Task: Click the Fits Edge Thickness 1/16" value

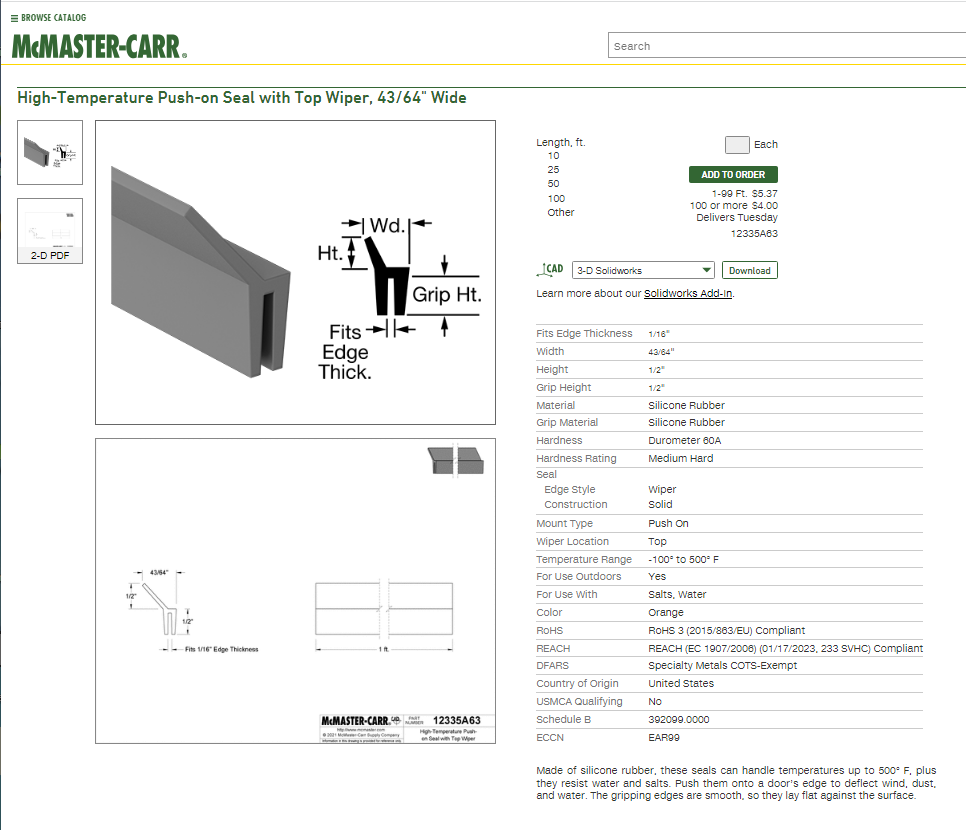Action: 659,334
